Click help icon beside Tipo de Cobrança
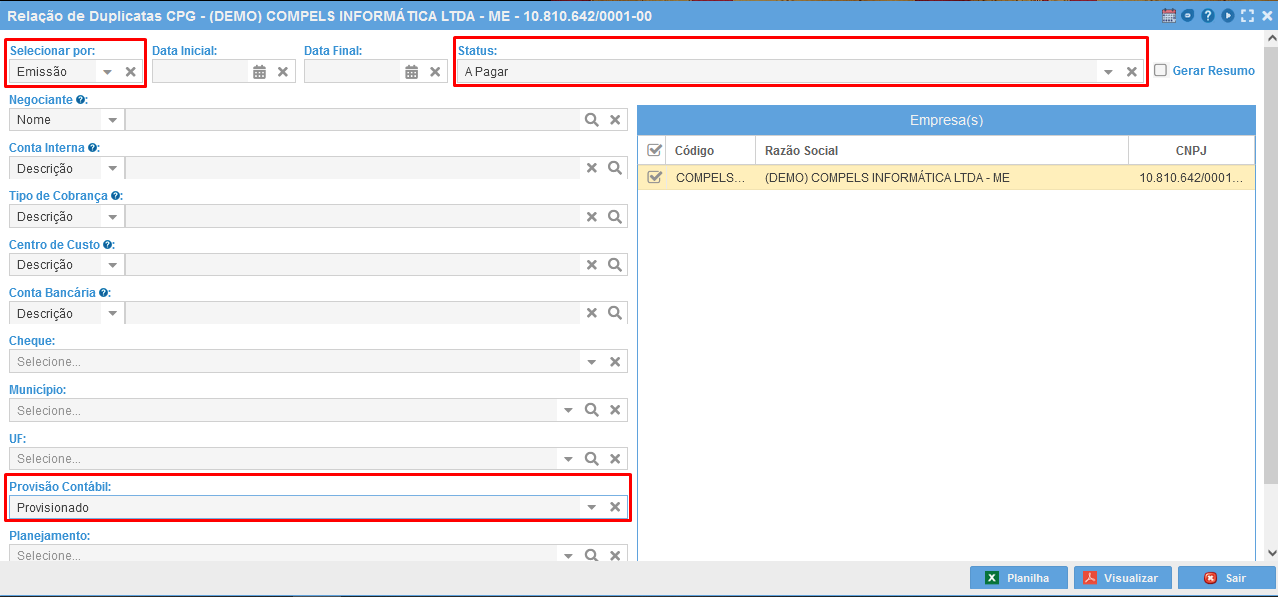Screen dimensions: 1278x597 116,196
